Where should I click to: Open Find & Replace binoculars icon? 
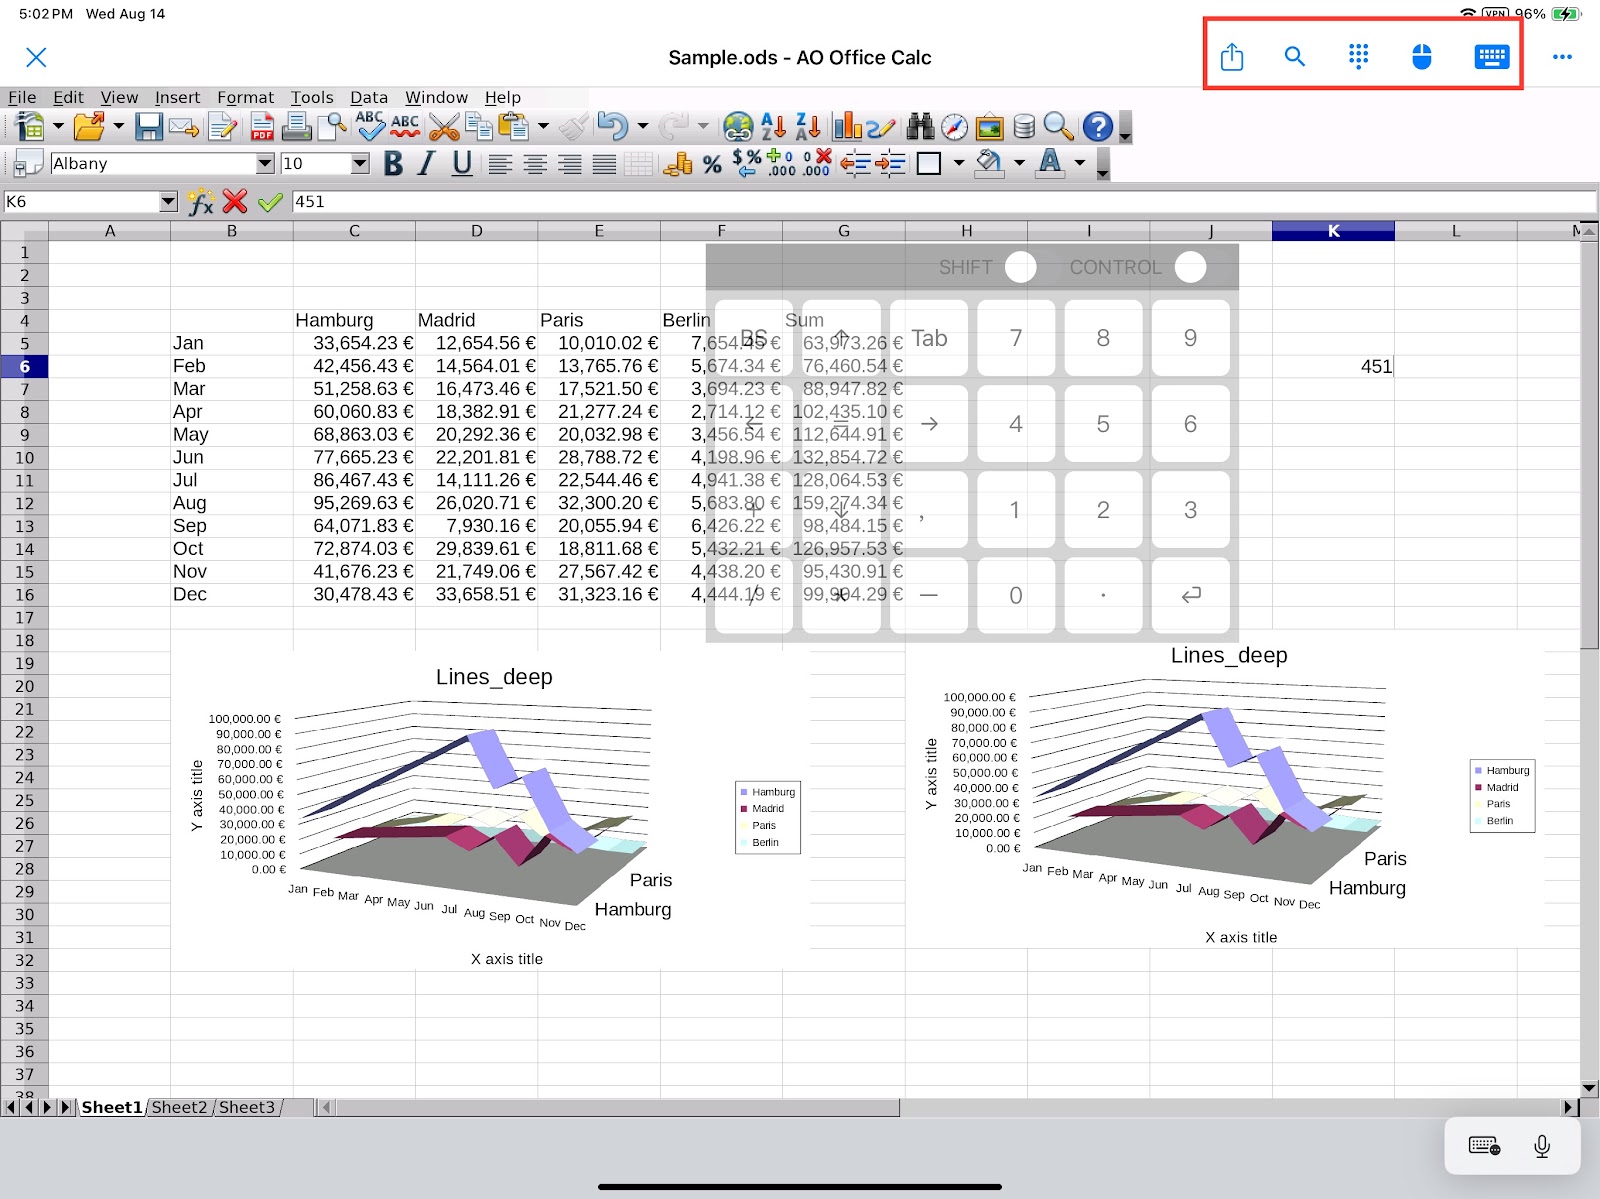(x=919, y=127)
